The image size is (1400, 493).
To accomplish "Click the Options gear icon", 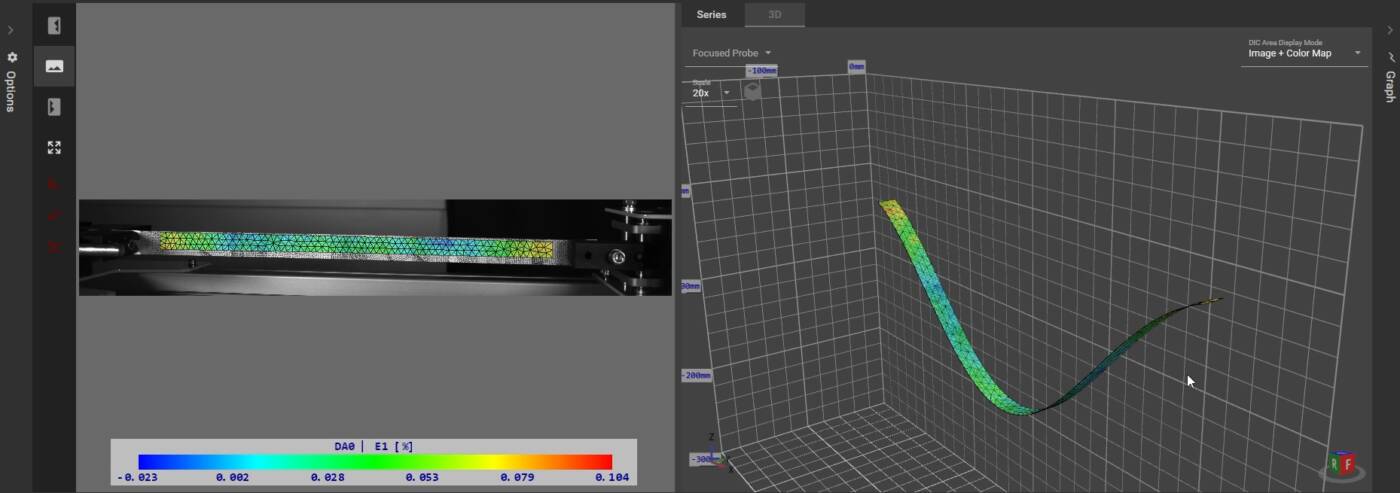I will click(x=12, y=58).
